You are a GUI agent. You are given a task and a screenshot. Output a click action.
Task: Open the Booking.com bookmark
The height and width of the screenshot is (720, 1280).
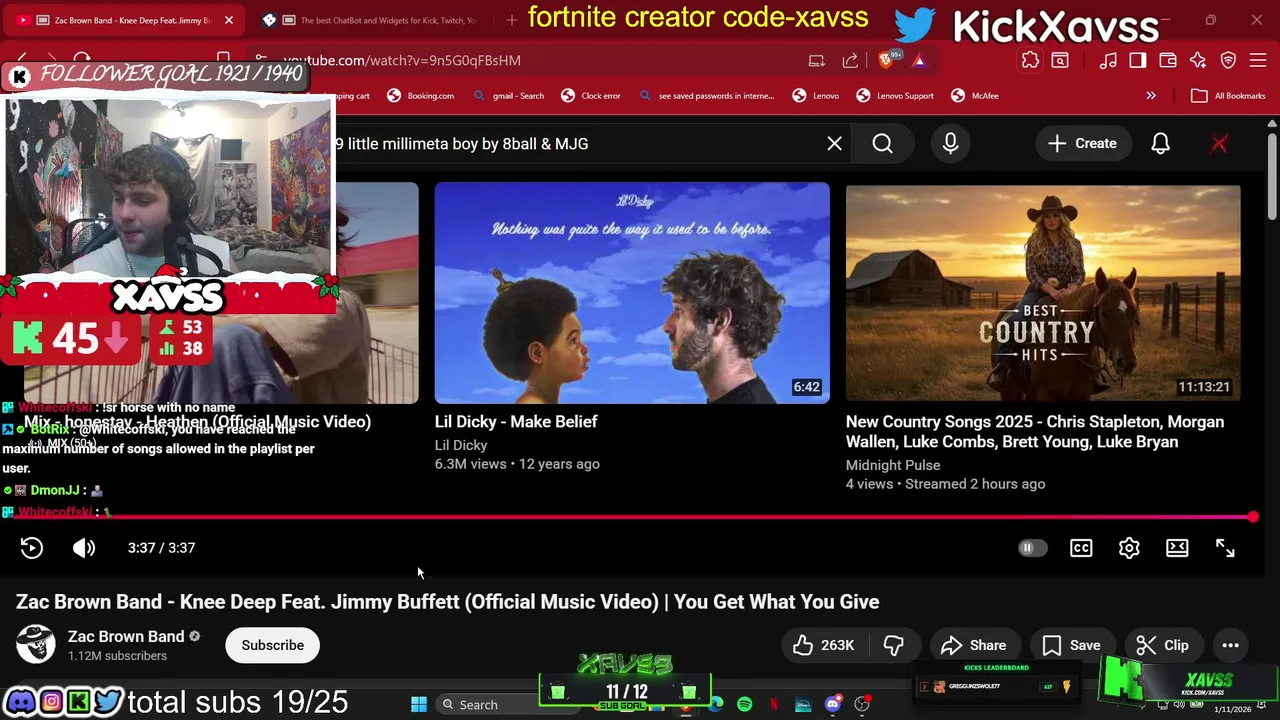click(x=420, y=96)
